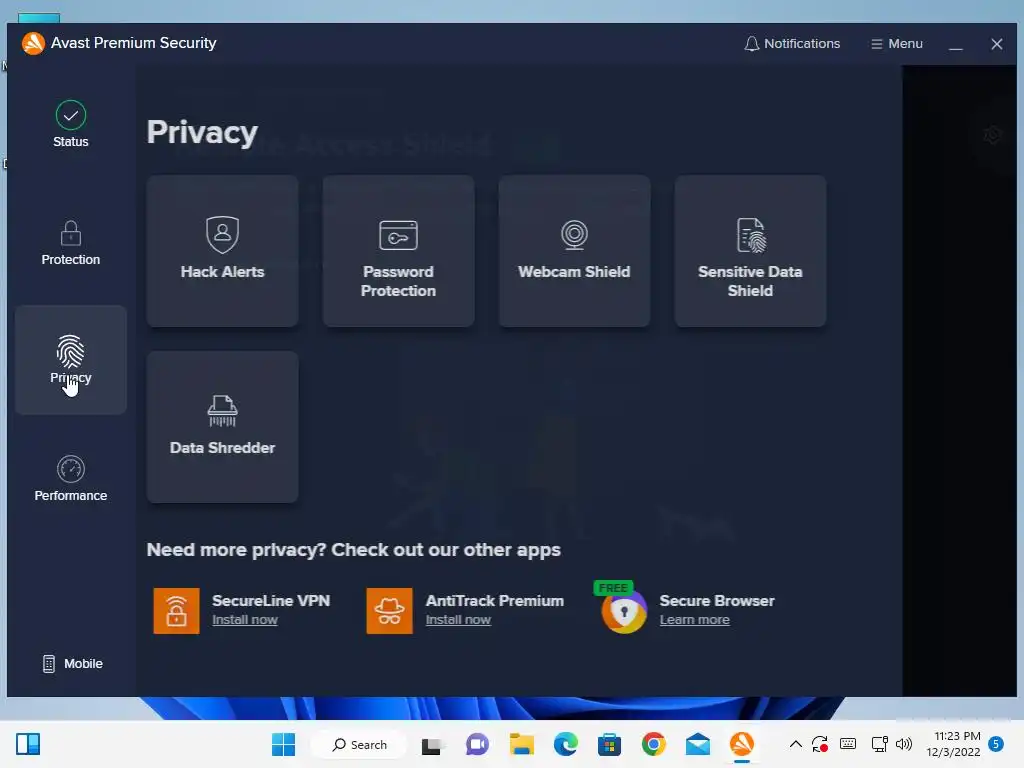Viewport: 1024px width, 768px height.
Task: Select the Privacy fingerprint tab
Action: click(x=71, y=360)
